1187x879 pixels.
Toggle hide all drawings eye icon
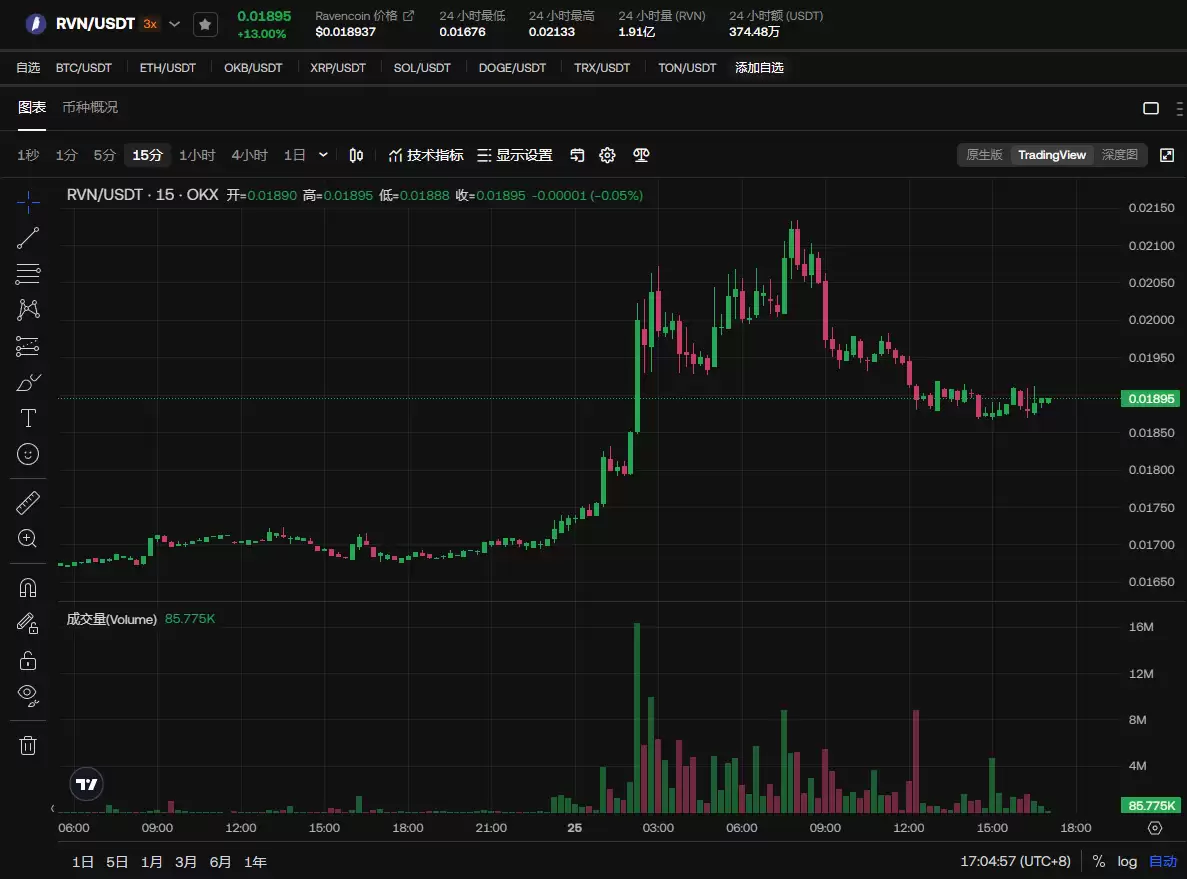click(28, 693)
